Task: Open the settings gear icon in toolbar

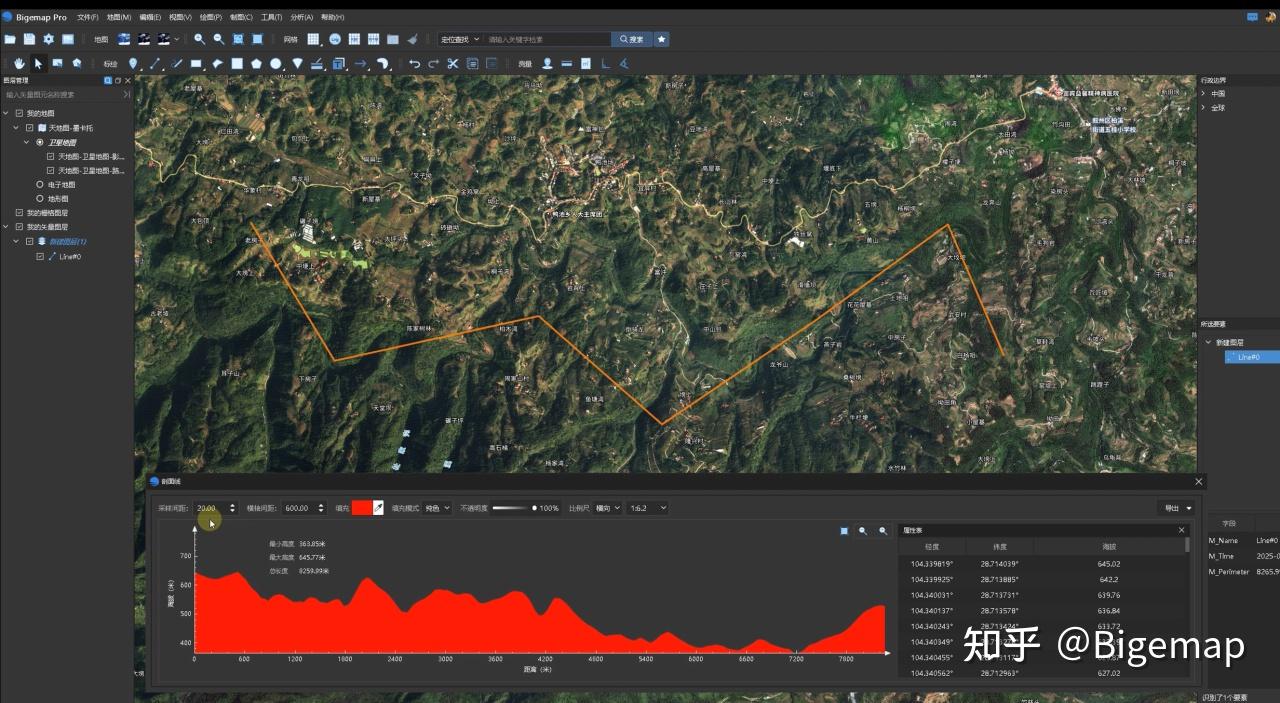Action: pyautogui.click(x=48, y=39)
